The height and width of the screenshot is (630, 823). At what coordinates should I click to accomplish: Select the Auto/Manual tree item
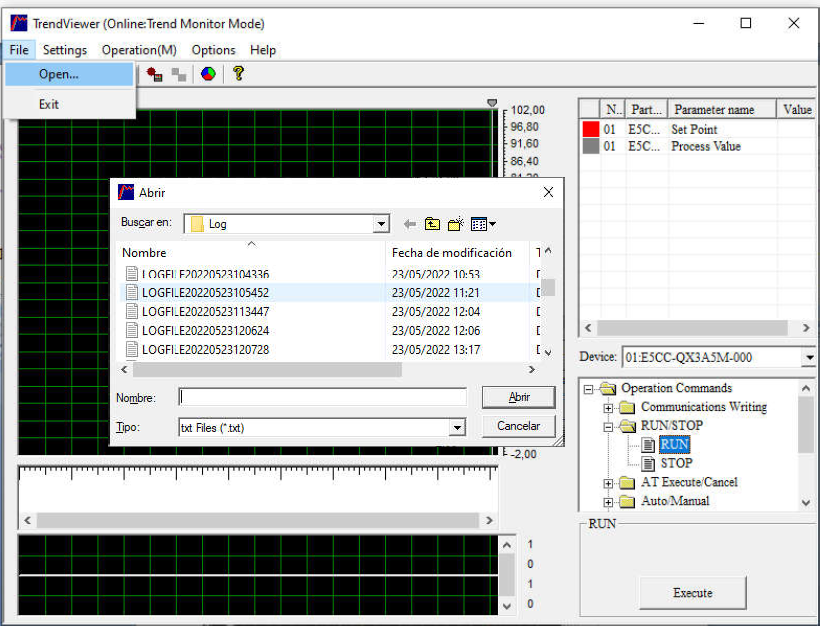[x=675, y=501]
